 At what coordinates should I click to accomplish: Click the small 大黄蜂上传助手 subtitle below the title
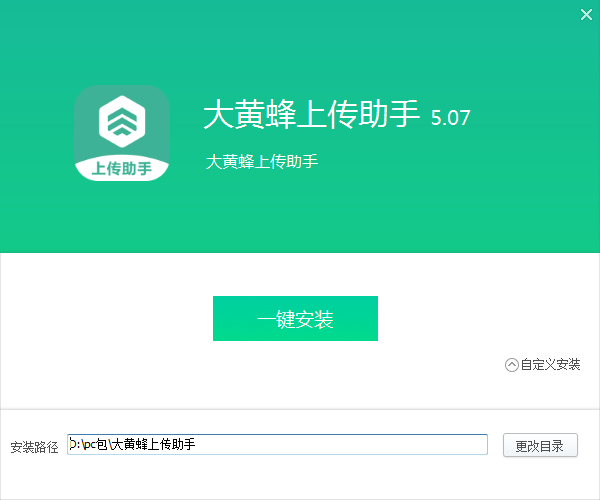(261, 161)
